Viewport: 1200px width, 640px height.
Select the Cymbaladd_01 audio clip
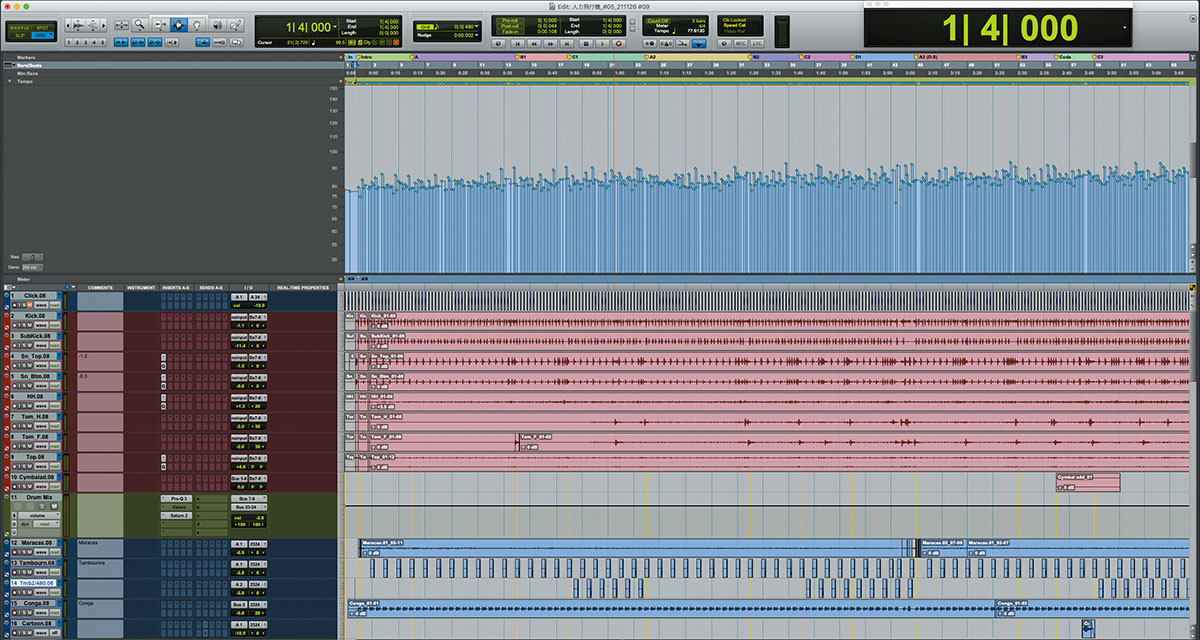coord(1088,482)
